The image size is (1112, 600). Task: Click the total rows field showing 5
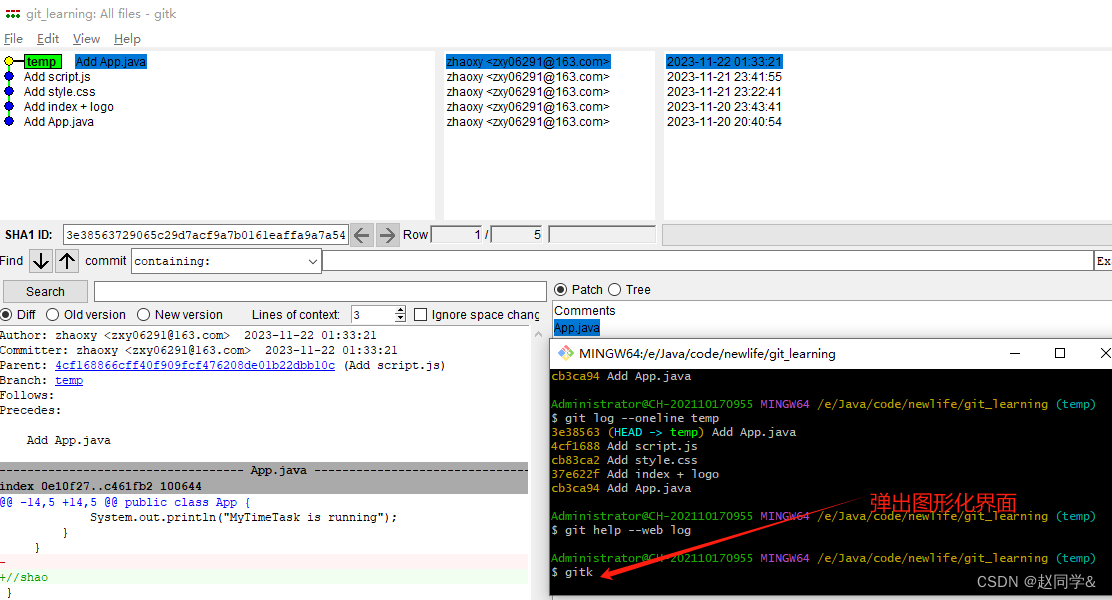(x=517, y=235)
